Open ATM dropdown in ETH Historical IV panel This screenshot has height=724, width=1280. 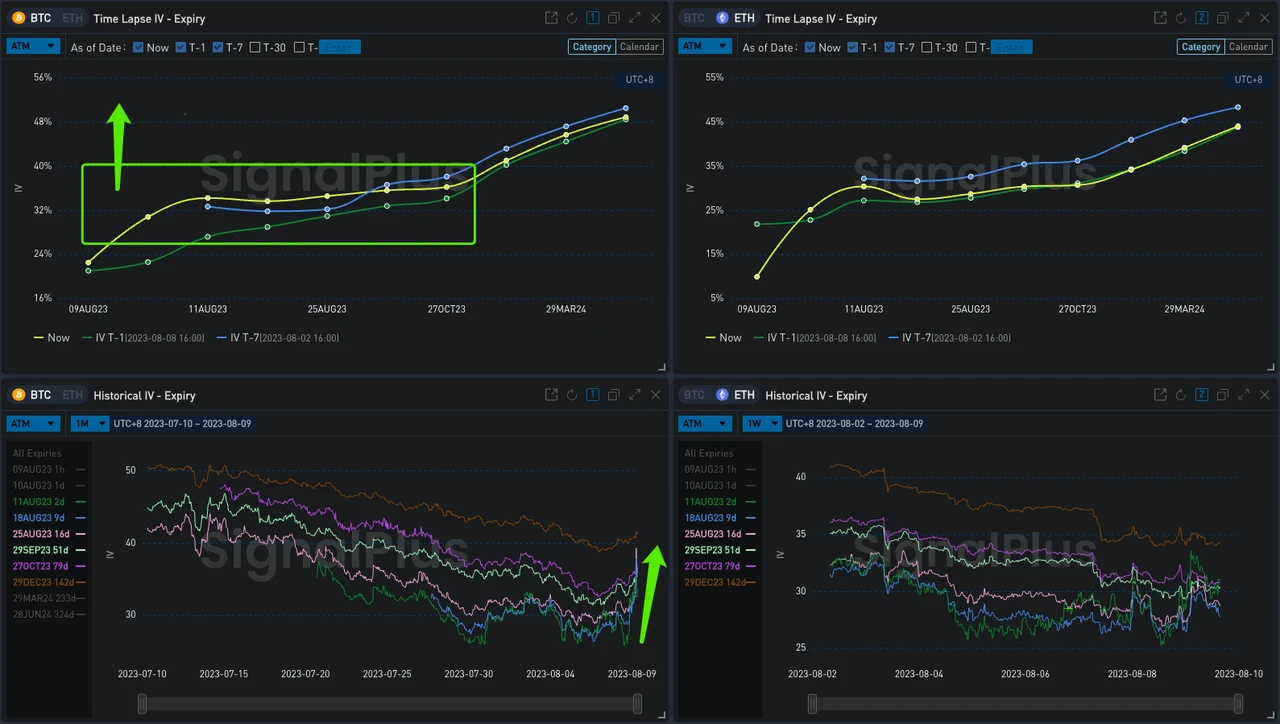pyautogui.click(x=705, y=423)
